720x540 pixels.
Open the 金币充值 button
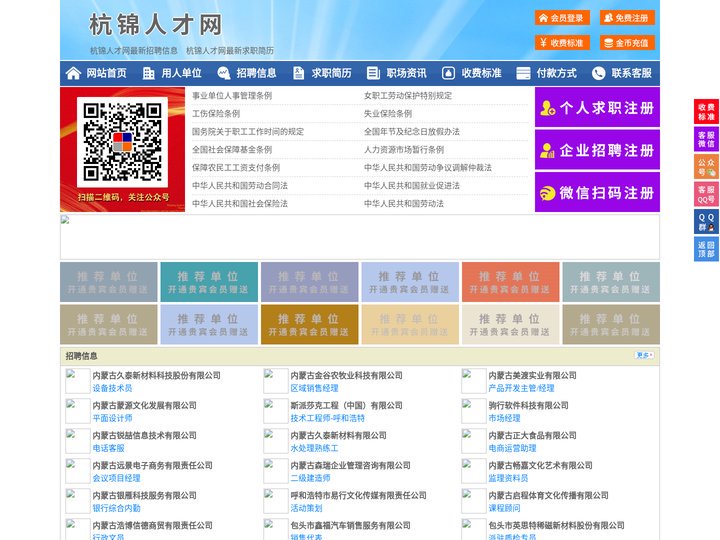627,43
